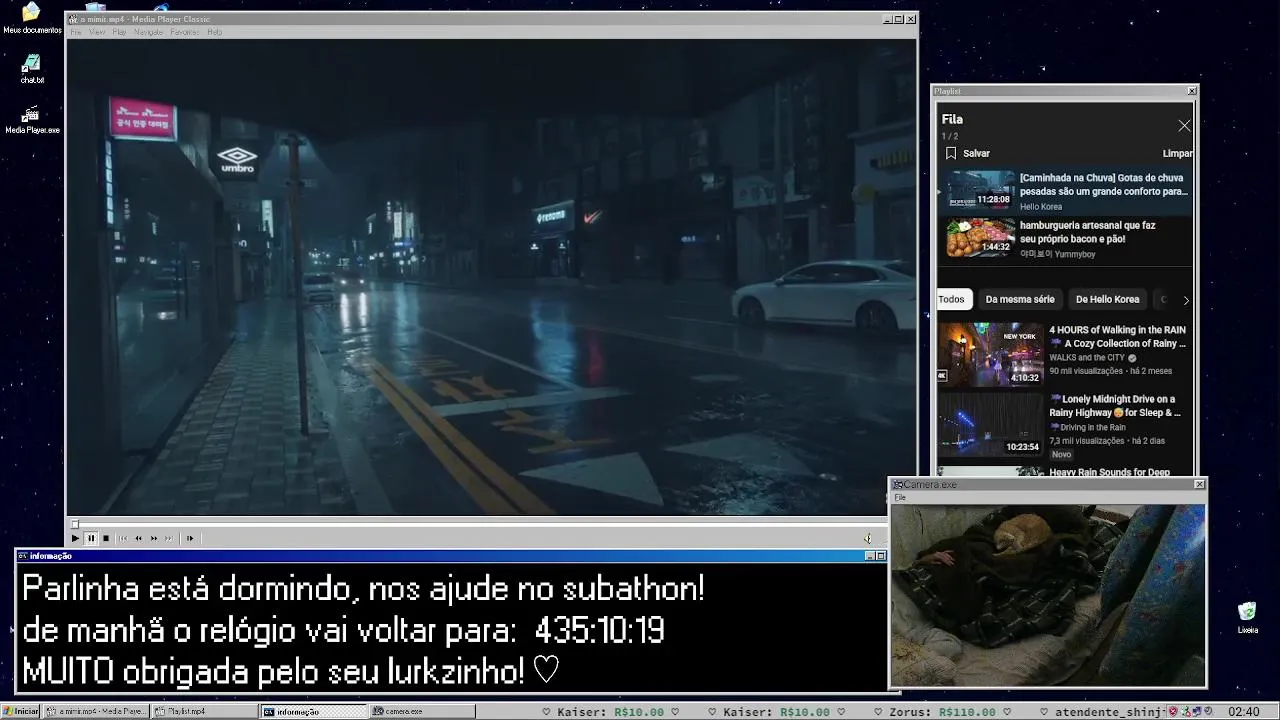This screenshot has width=1280, height=720.
Task: Click the hamburgueria artesanal video title
Action: point(1088,232)
